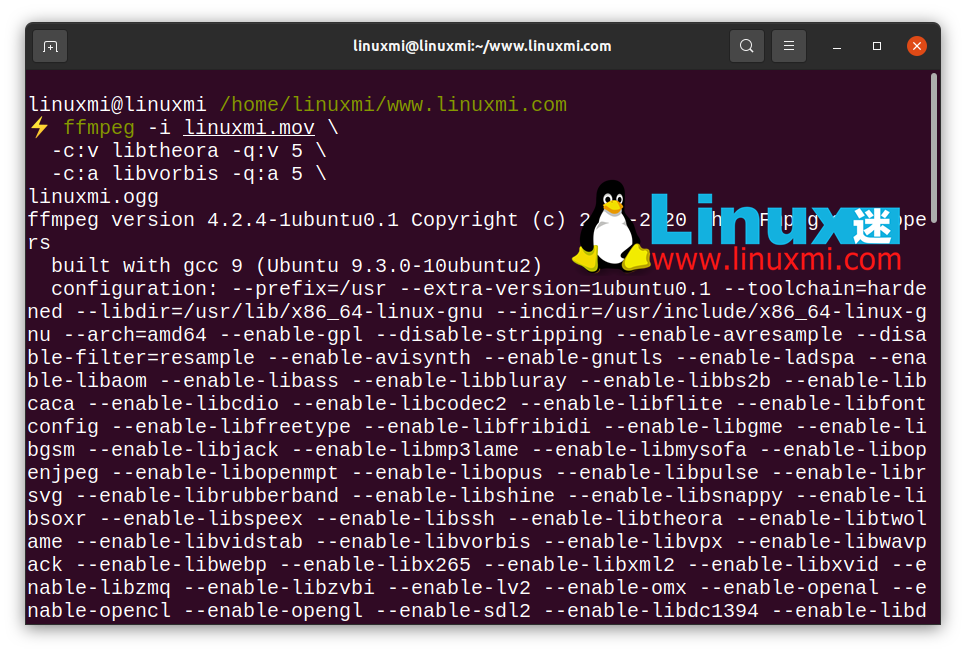Click the '--enable-libvidstab' flag

pos(189,542)
